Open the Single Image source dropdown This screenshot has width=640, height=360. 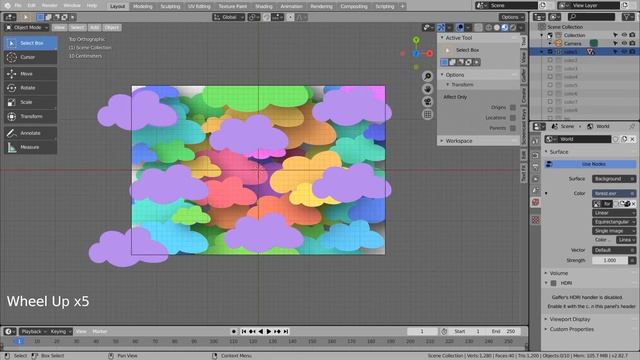click(613, 231)
